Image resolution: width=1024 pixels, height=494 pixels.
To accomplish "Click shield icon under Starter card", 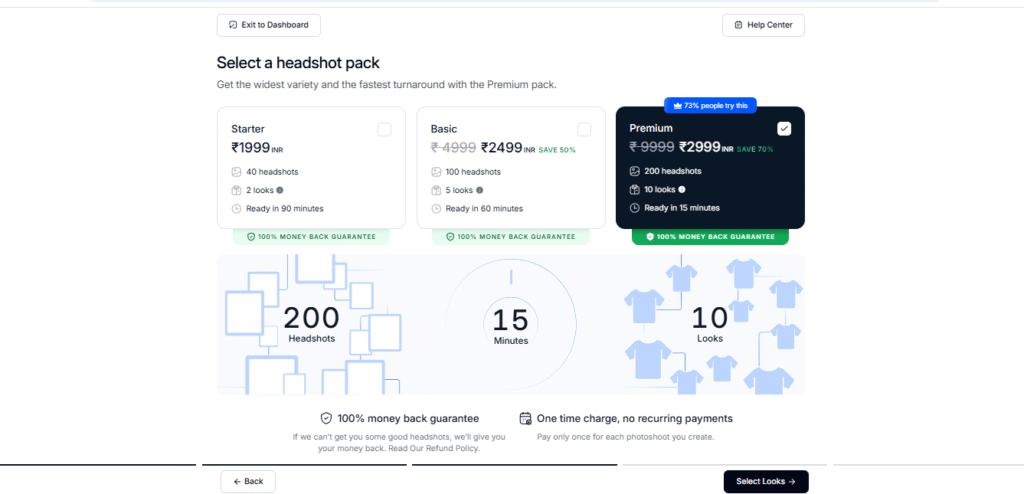I will click(251, 237).
